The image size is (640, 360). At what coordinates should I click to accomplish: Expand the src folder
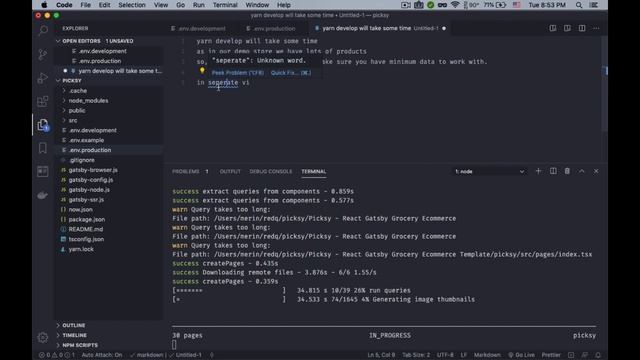(73, 120)
